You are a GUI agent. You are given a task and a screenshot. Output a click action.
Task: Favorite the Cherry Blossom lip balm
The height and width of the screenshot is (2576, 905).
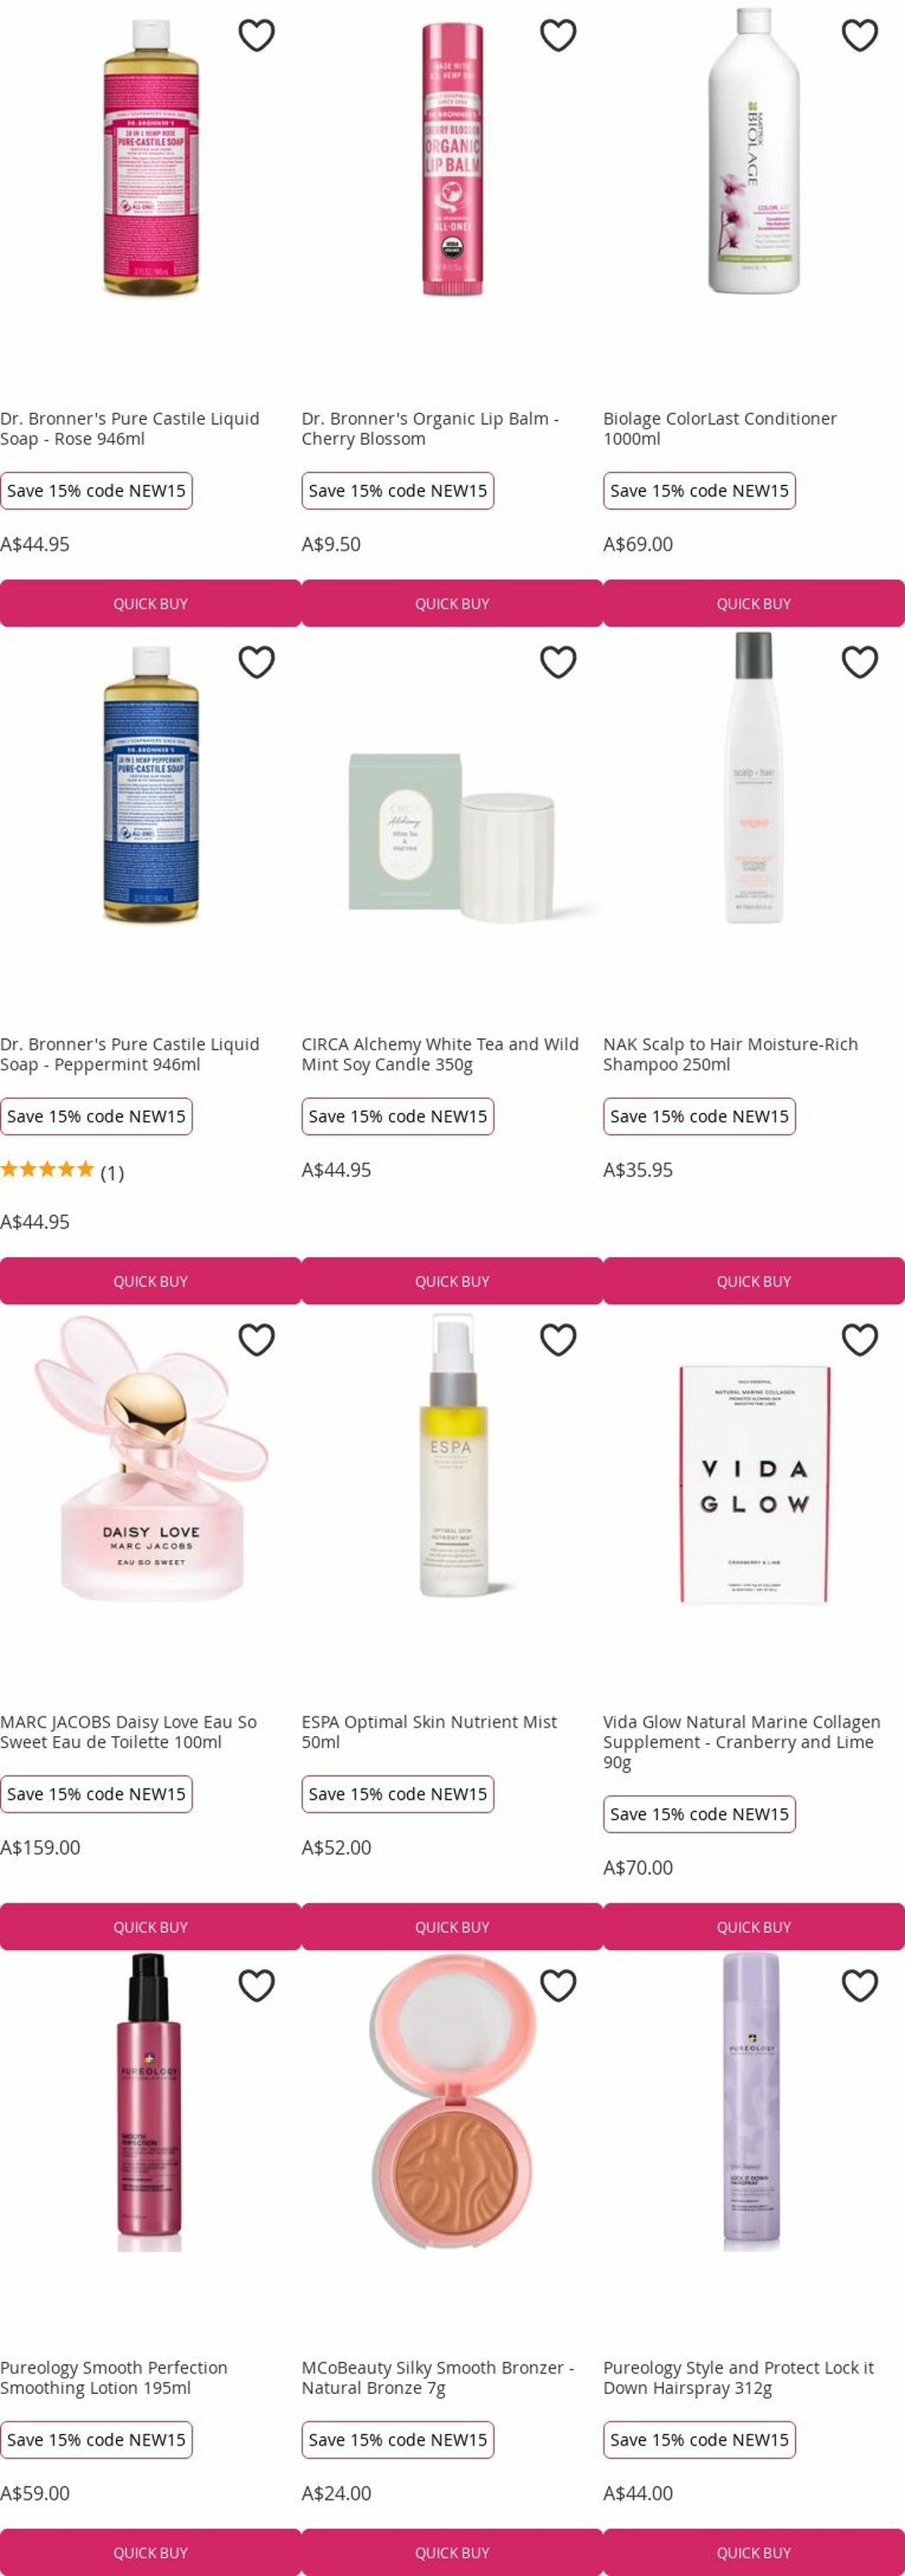click(x=558, y=35)
